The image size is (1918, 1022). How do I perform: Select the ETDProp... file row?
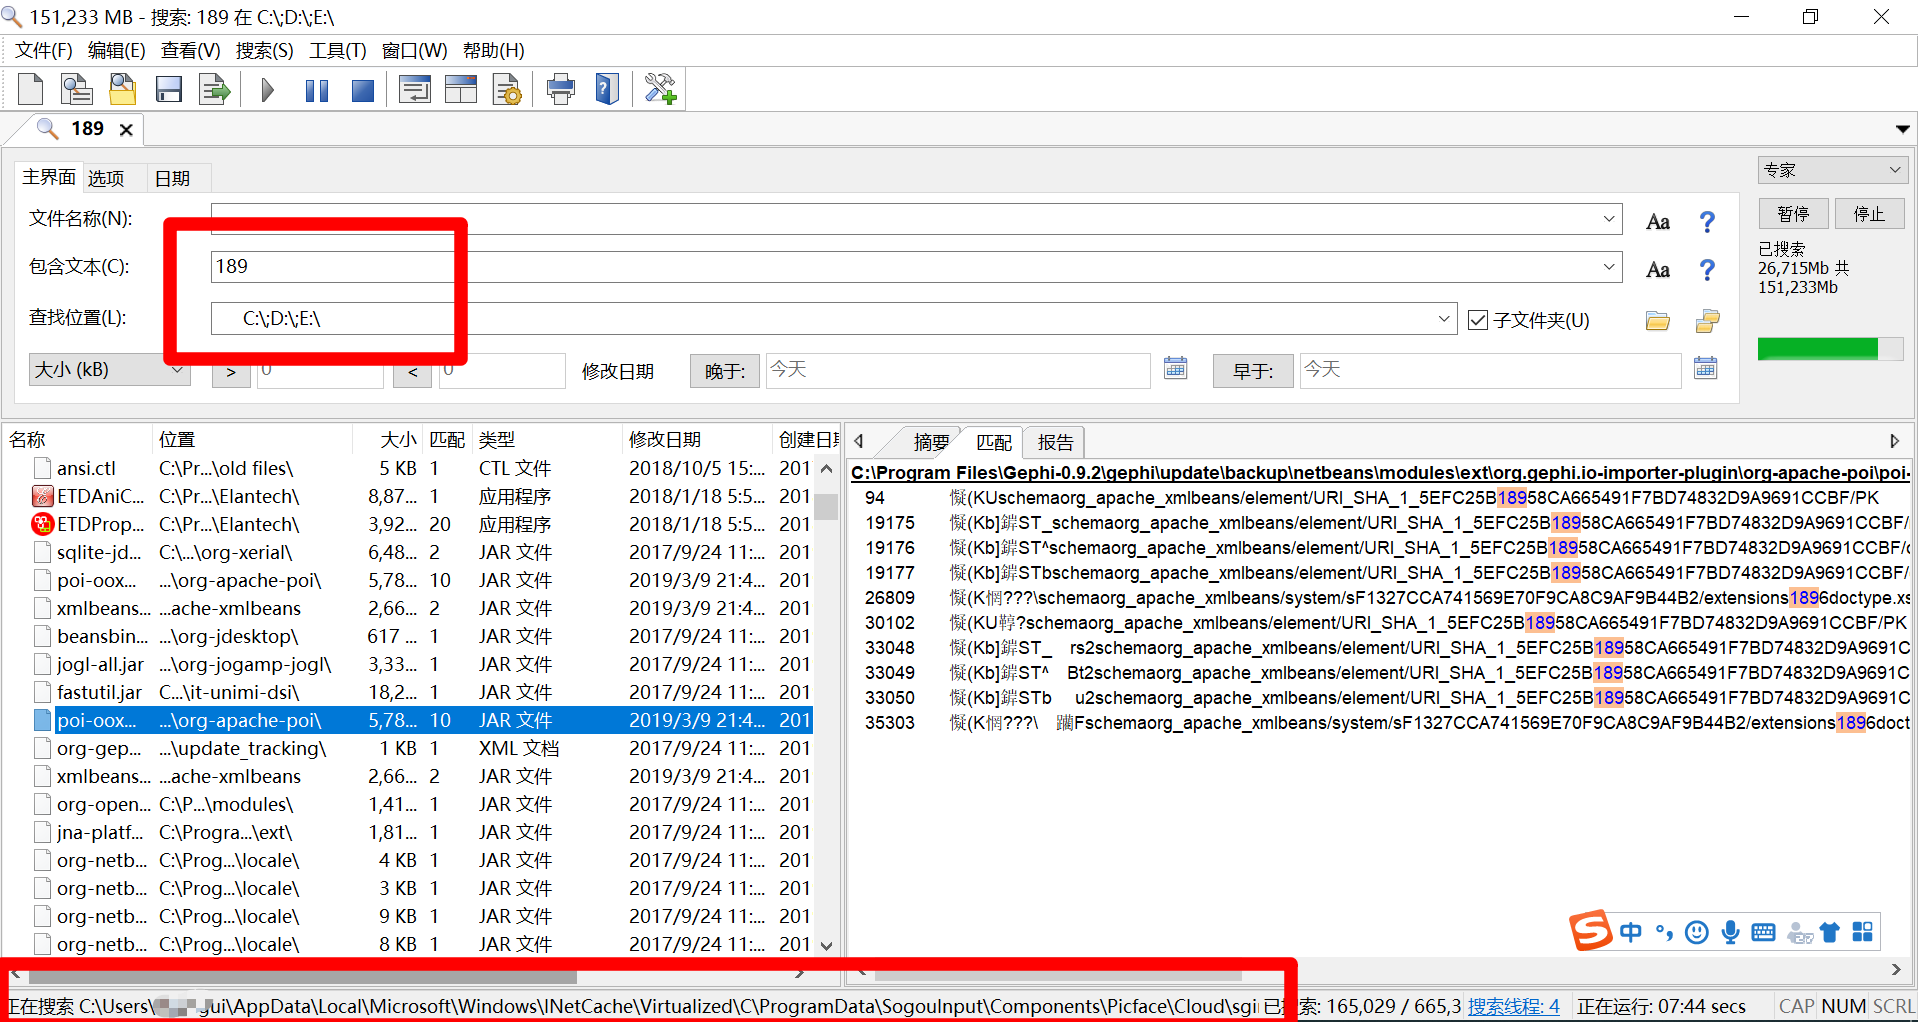coord(421,524)
